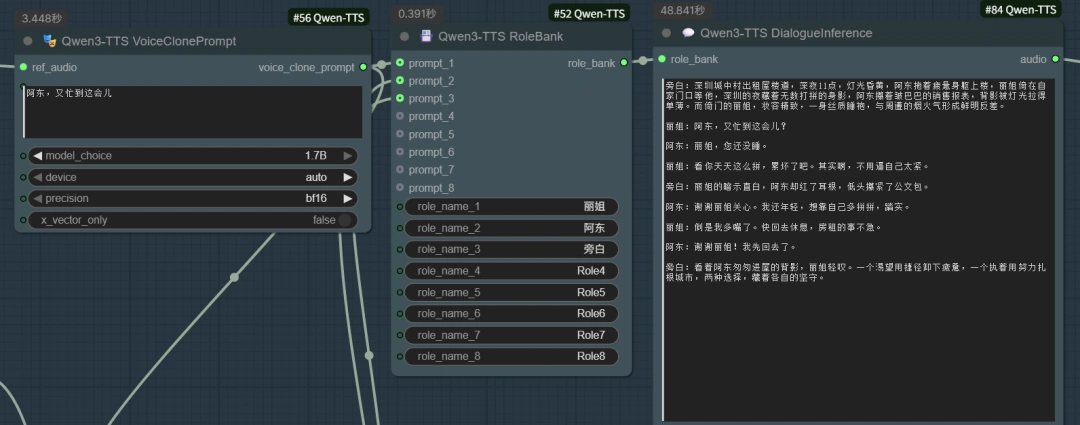The image size is (1080, 425).
Task: Click the 48.841秒 execution time label
Action: coord(683,10)
